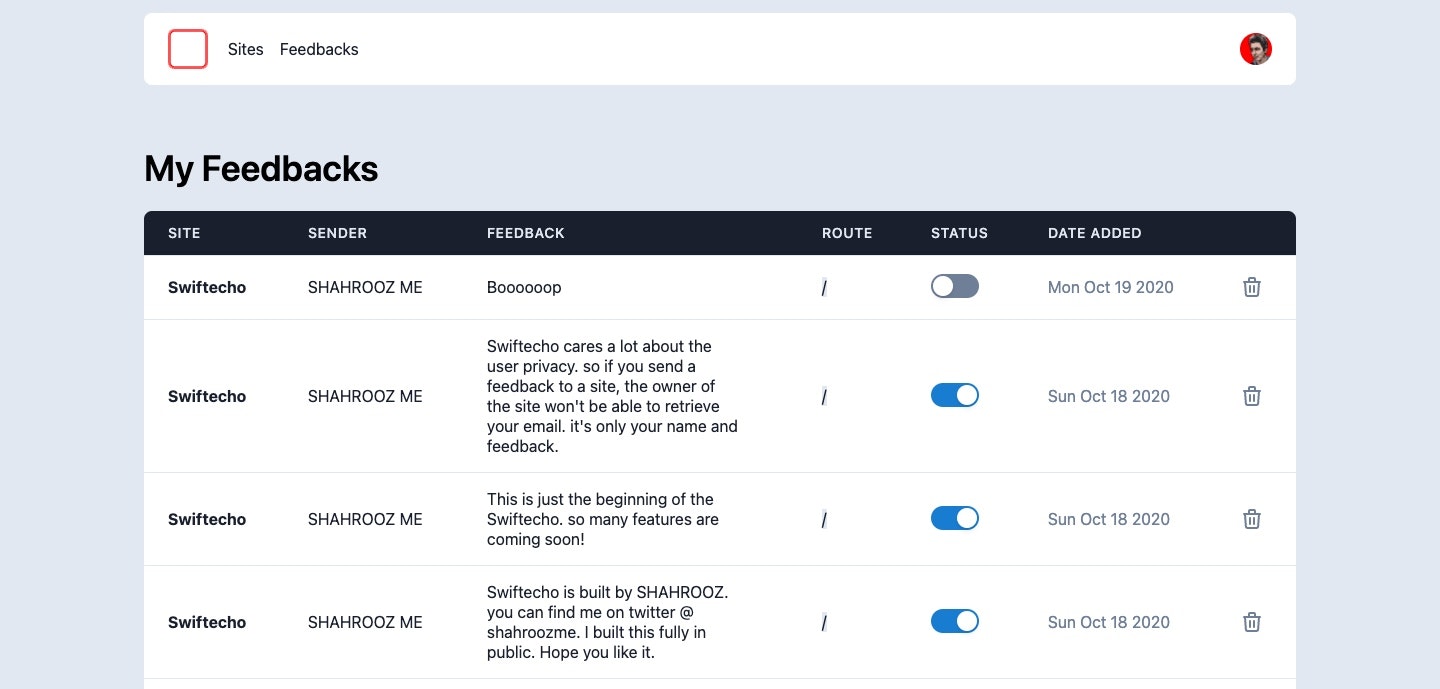
Task: Click the Swiftecho logo icon
Action: (x=188, y=48)
